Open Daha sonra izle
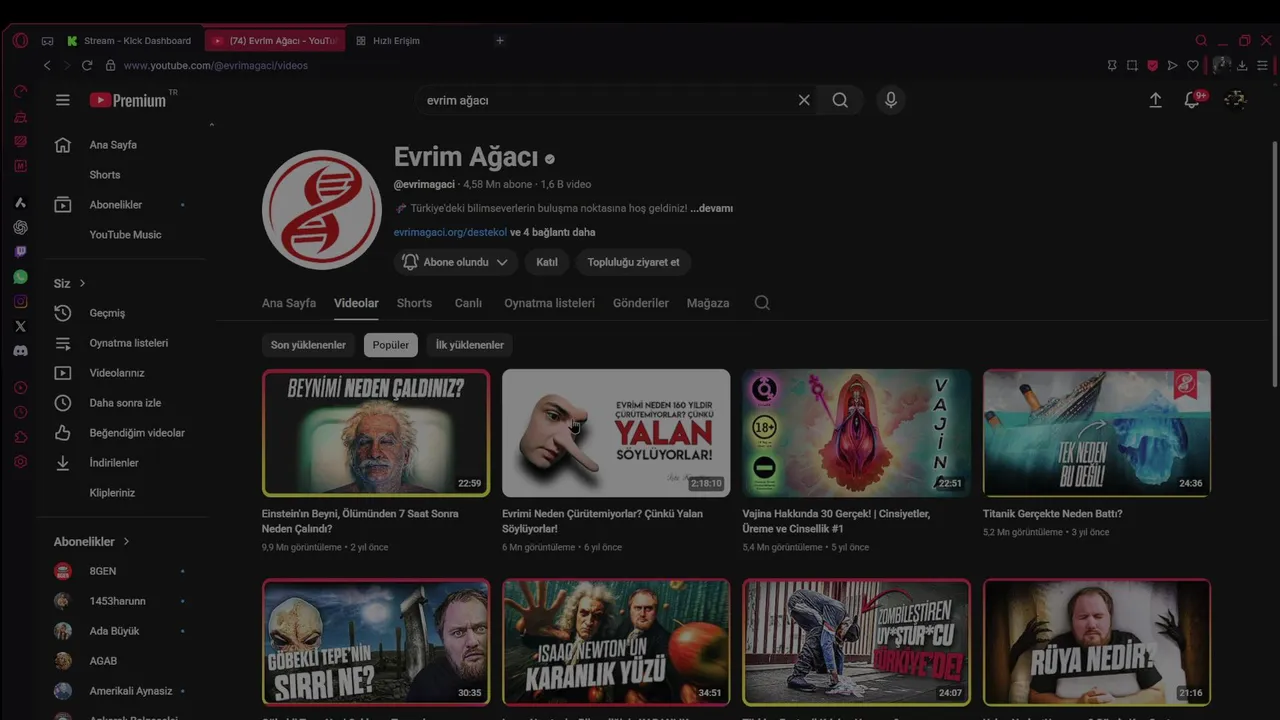Viewport: 1280px width, 720px height. click(123, 403)
